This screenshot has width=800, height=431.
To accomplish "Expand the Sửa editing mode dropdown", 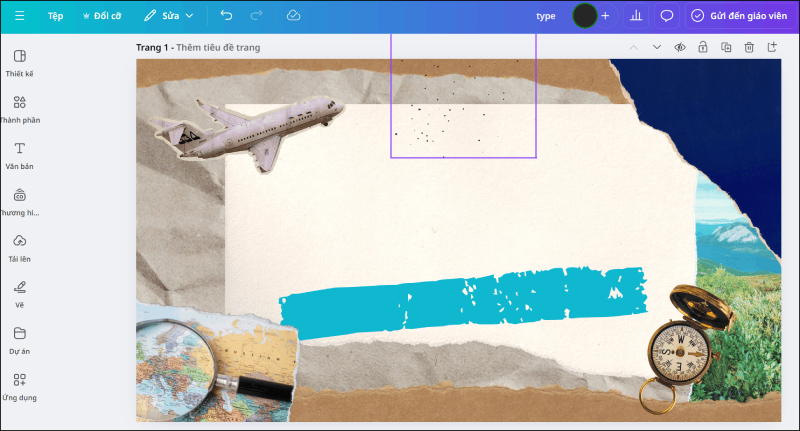I will tap(168, 16).
